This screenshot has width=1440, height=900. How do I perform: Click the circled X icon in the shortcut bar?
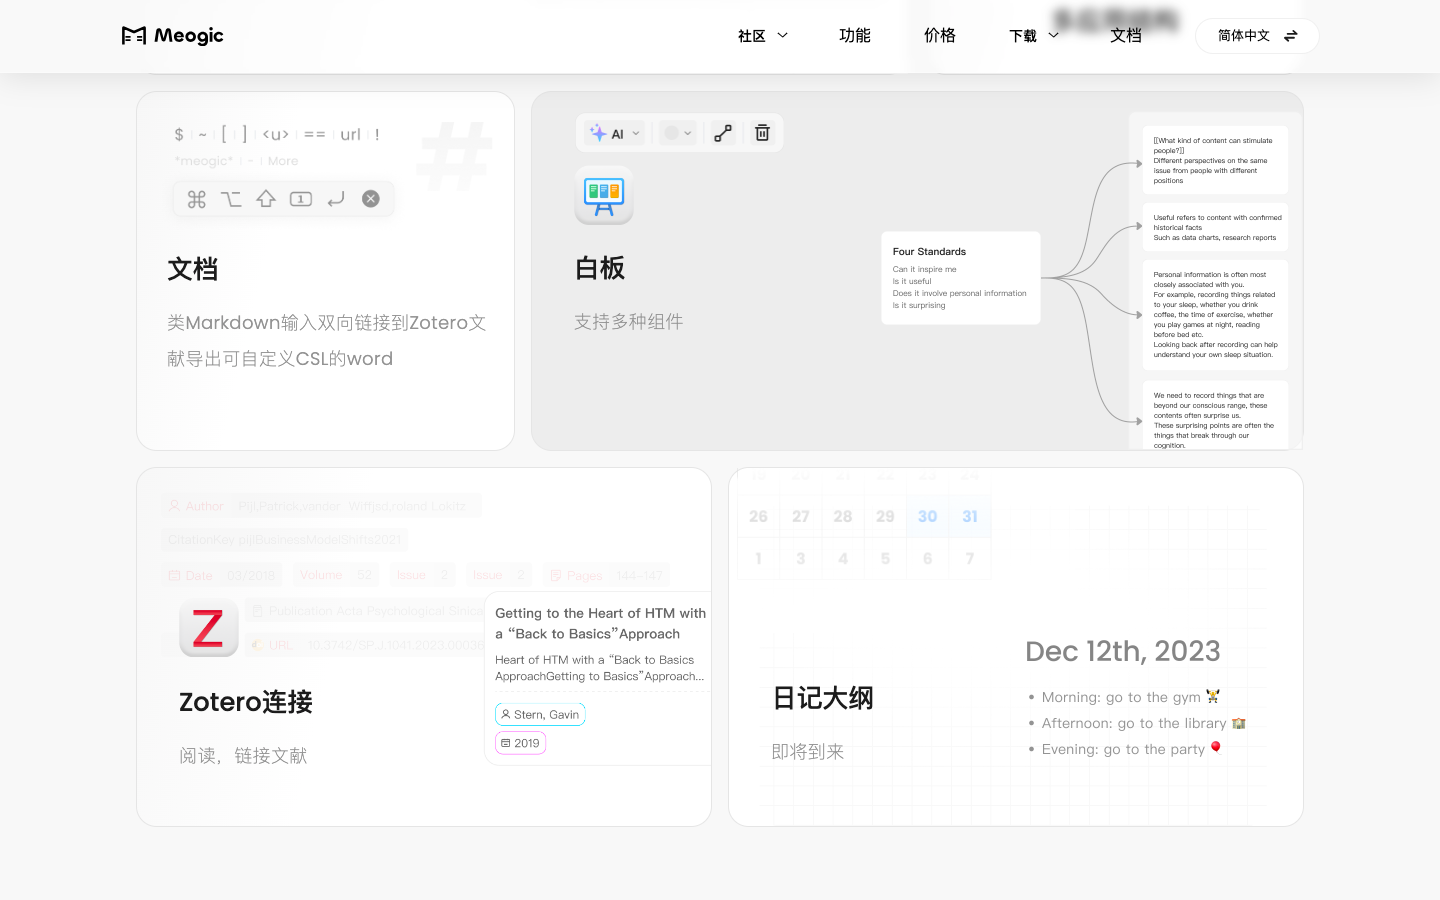371,198
